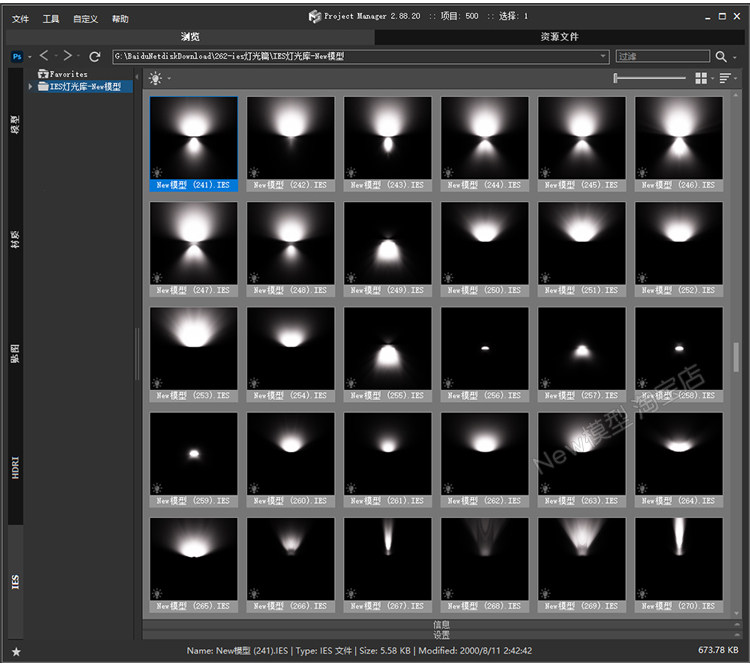Click the search magnifier icon

tap(721, 57)
